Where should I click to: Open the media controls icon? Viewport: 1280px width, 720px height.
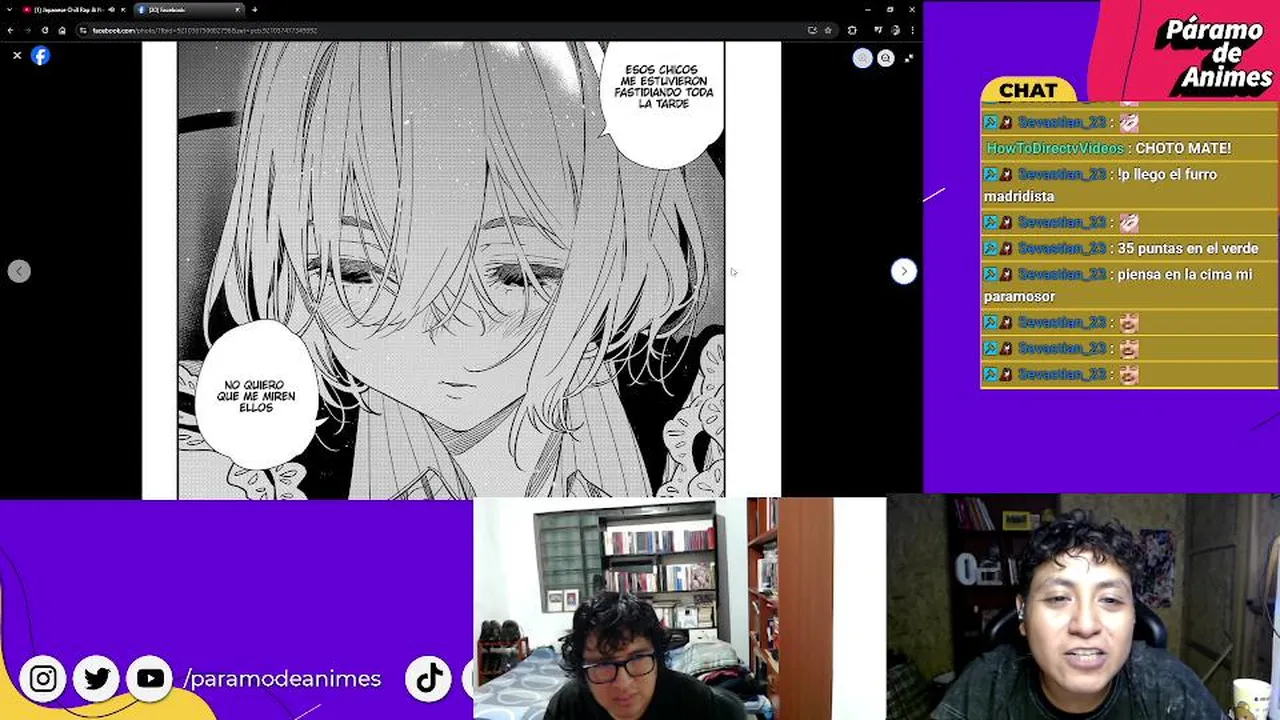coord(878,30)
